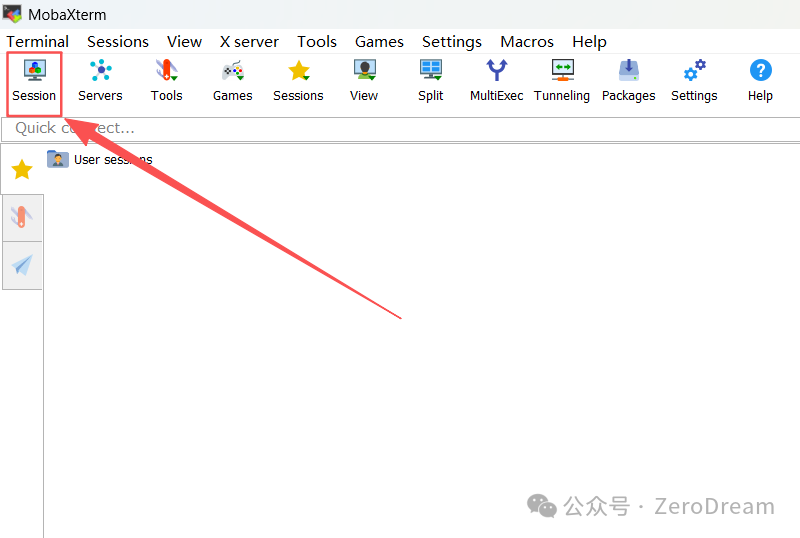800x538 pixels.
Task: Open the Packages toolbar icon
Action: click(x=629, y=82)
